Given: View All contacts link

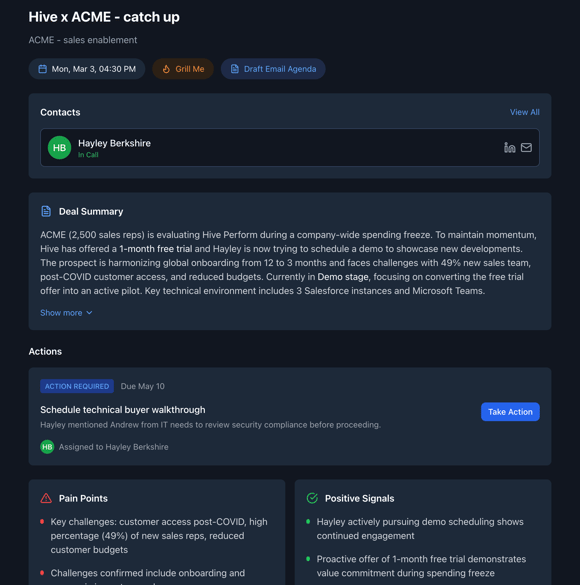Looking at the screenshot, I should point(524,112).
